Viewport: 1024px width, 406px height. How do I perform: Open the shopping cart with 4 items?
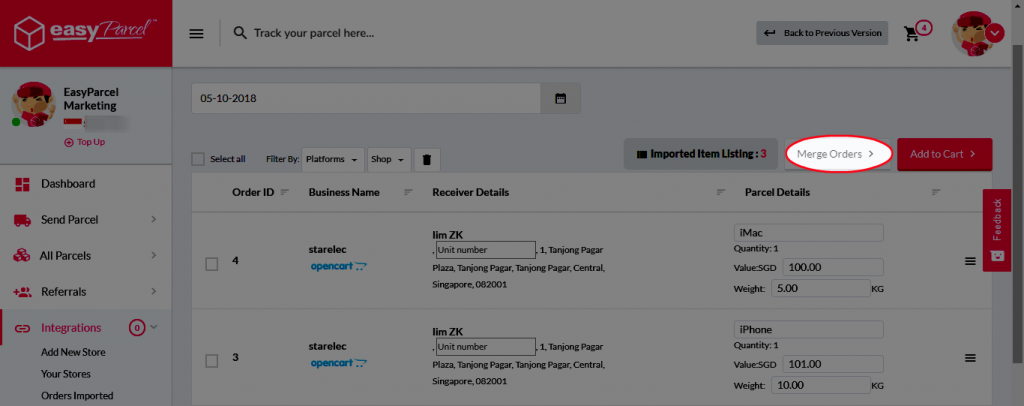[911, 33]
